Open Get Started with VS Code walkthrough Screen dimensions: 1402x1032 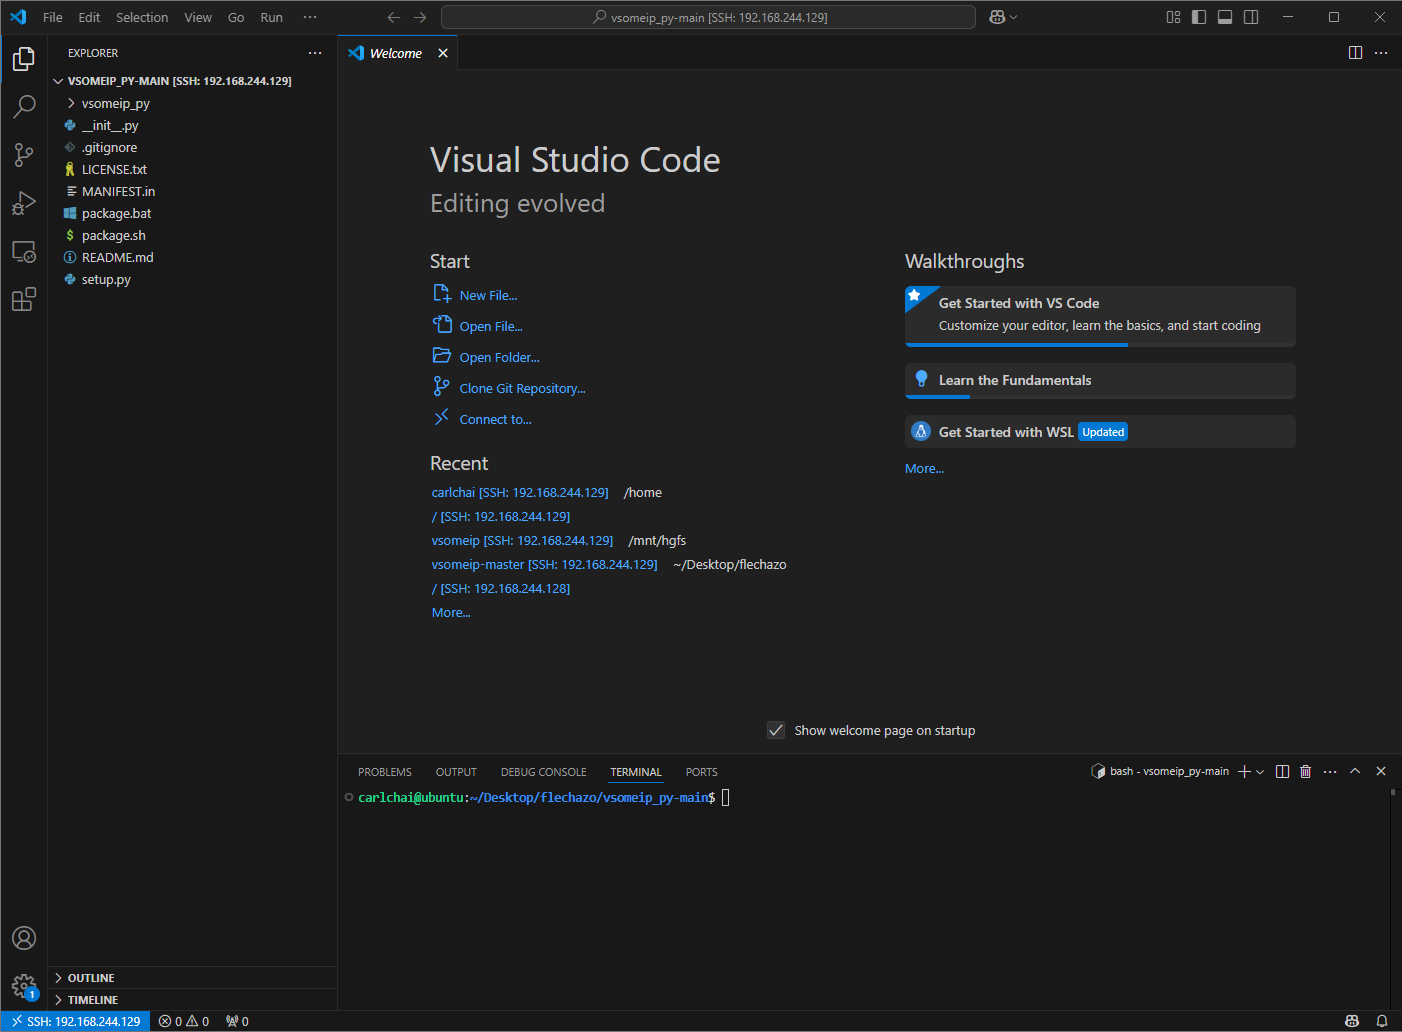click(x=1100, y=316)
